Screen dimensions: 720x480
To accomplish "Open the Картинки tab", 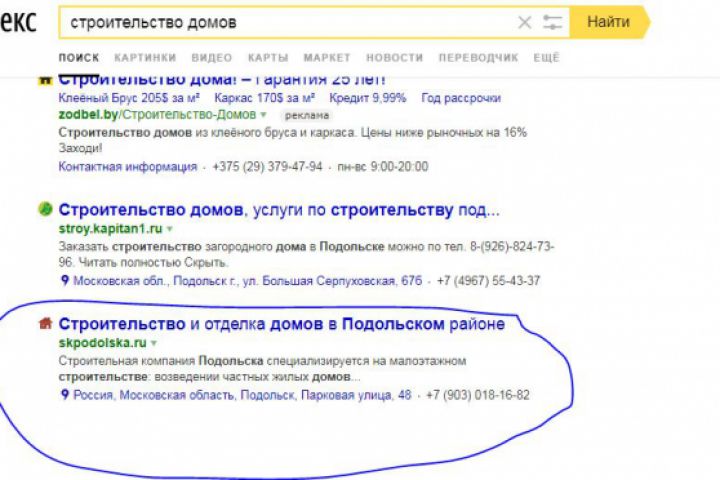I will pyautogui.click(x=145, y=58).
